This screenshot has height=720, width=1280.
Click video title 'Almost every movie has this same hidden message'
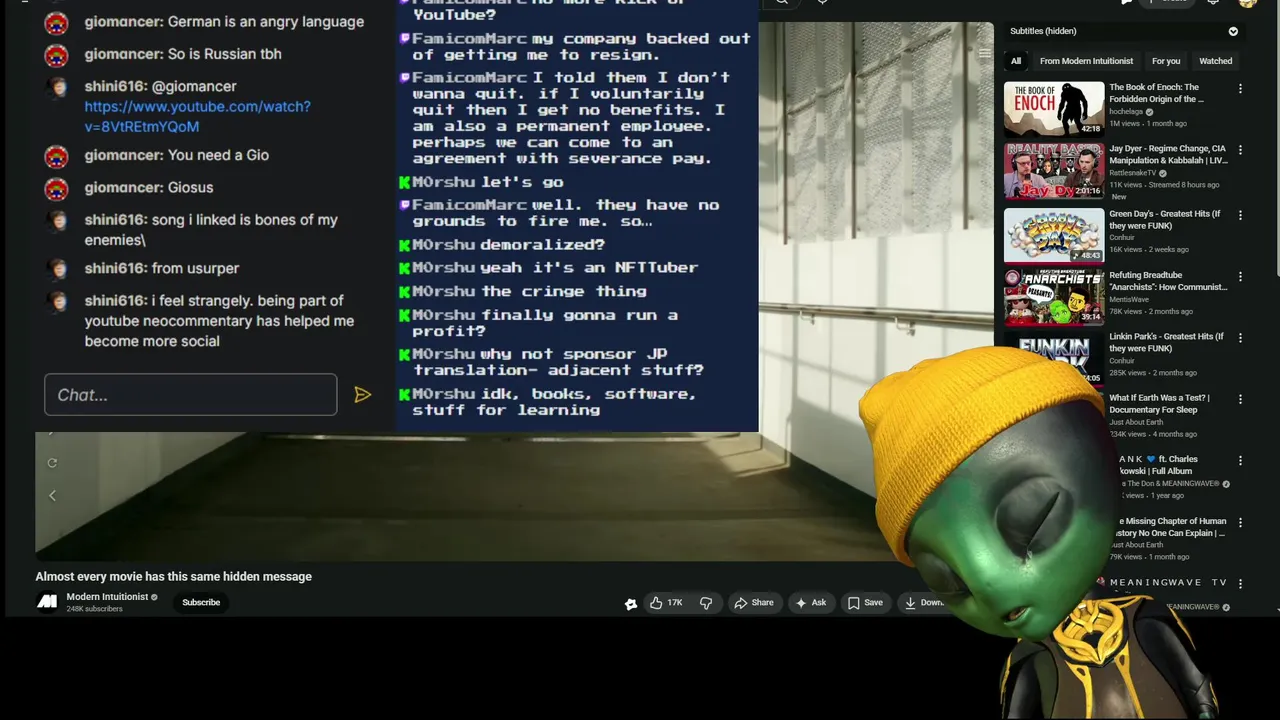click(x=174, y=576)
